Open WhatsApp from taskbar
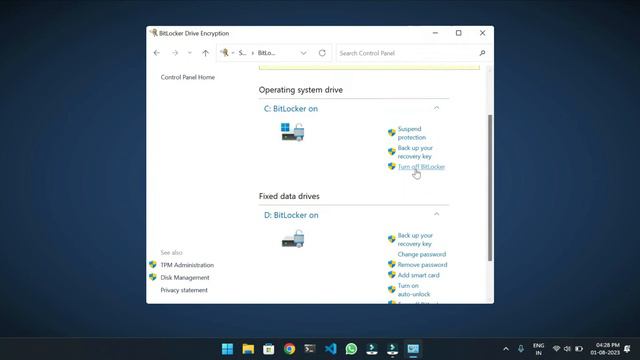 [351, 349]
